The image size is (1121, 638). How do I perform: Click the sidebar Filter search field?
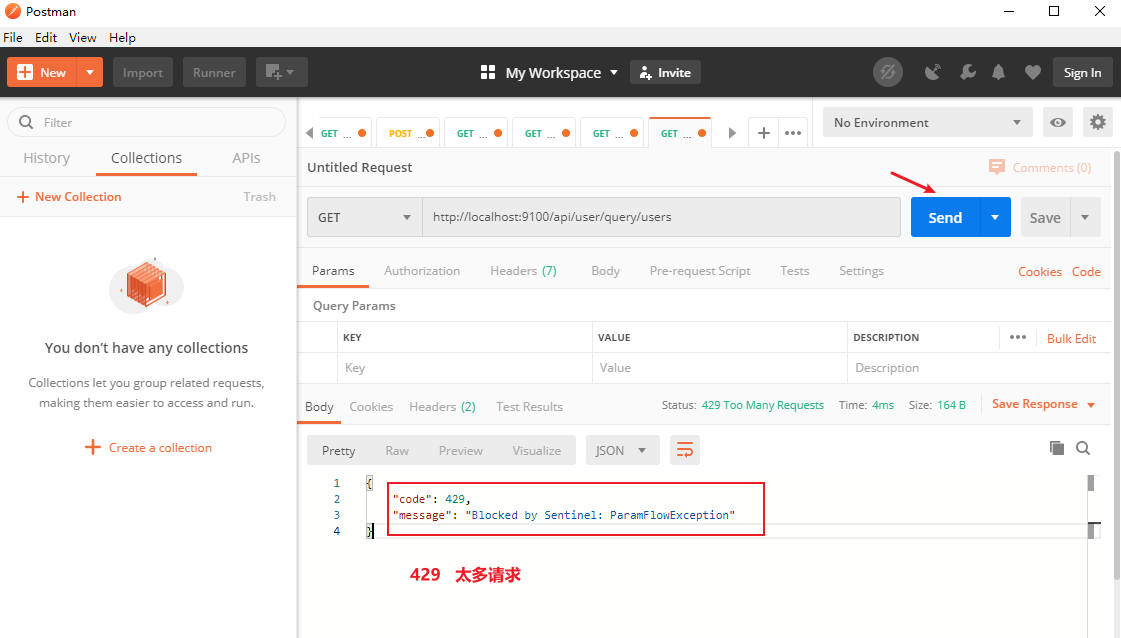[x=147, y=122]
